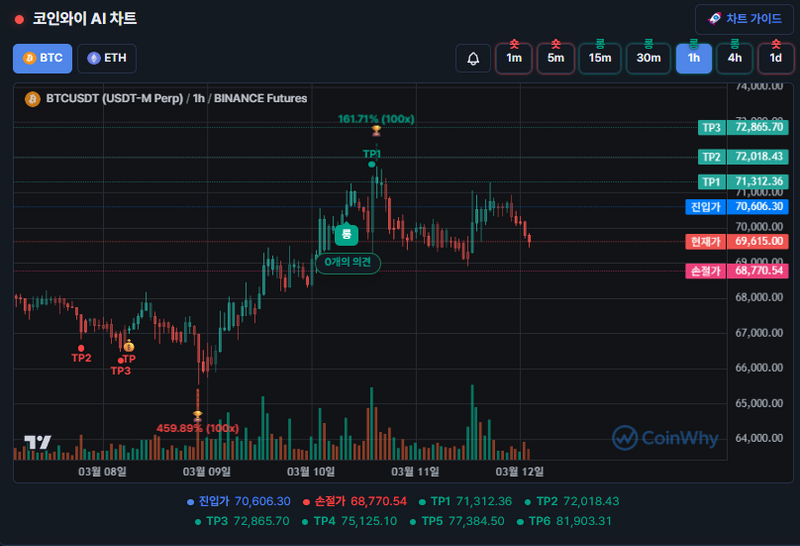Screen dimensions: 800x546
Task: Click the red TP2 marker dot
Action: [81, 347]
